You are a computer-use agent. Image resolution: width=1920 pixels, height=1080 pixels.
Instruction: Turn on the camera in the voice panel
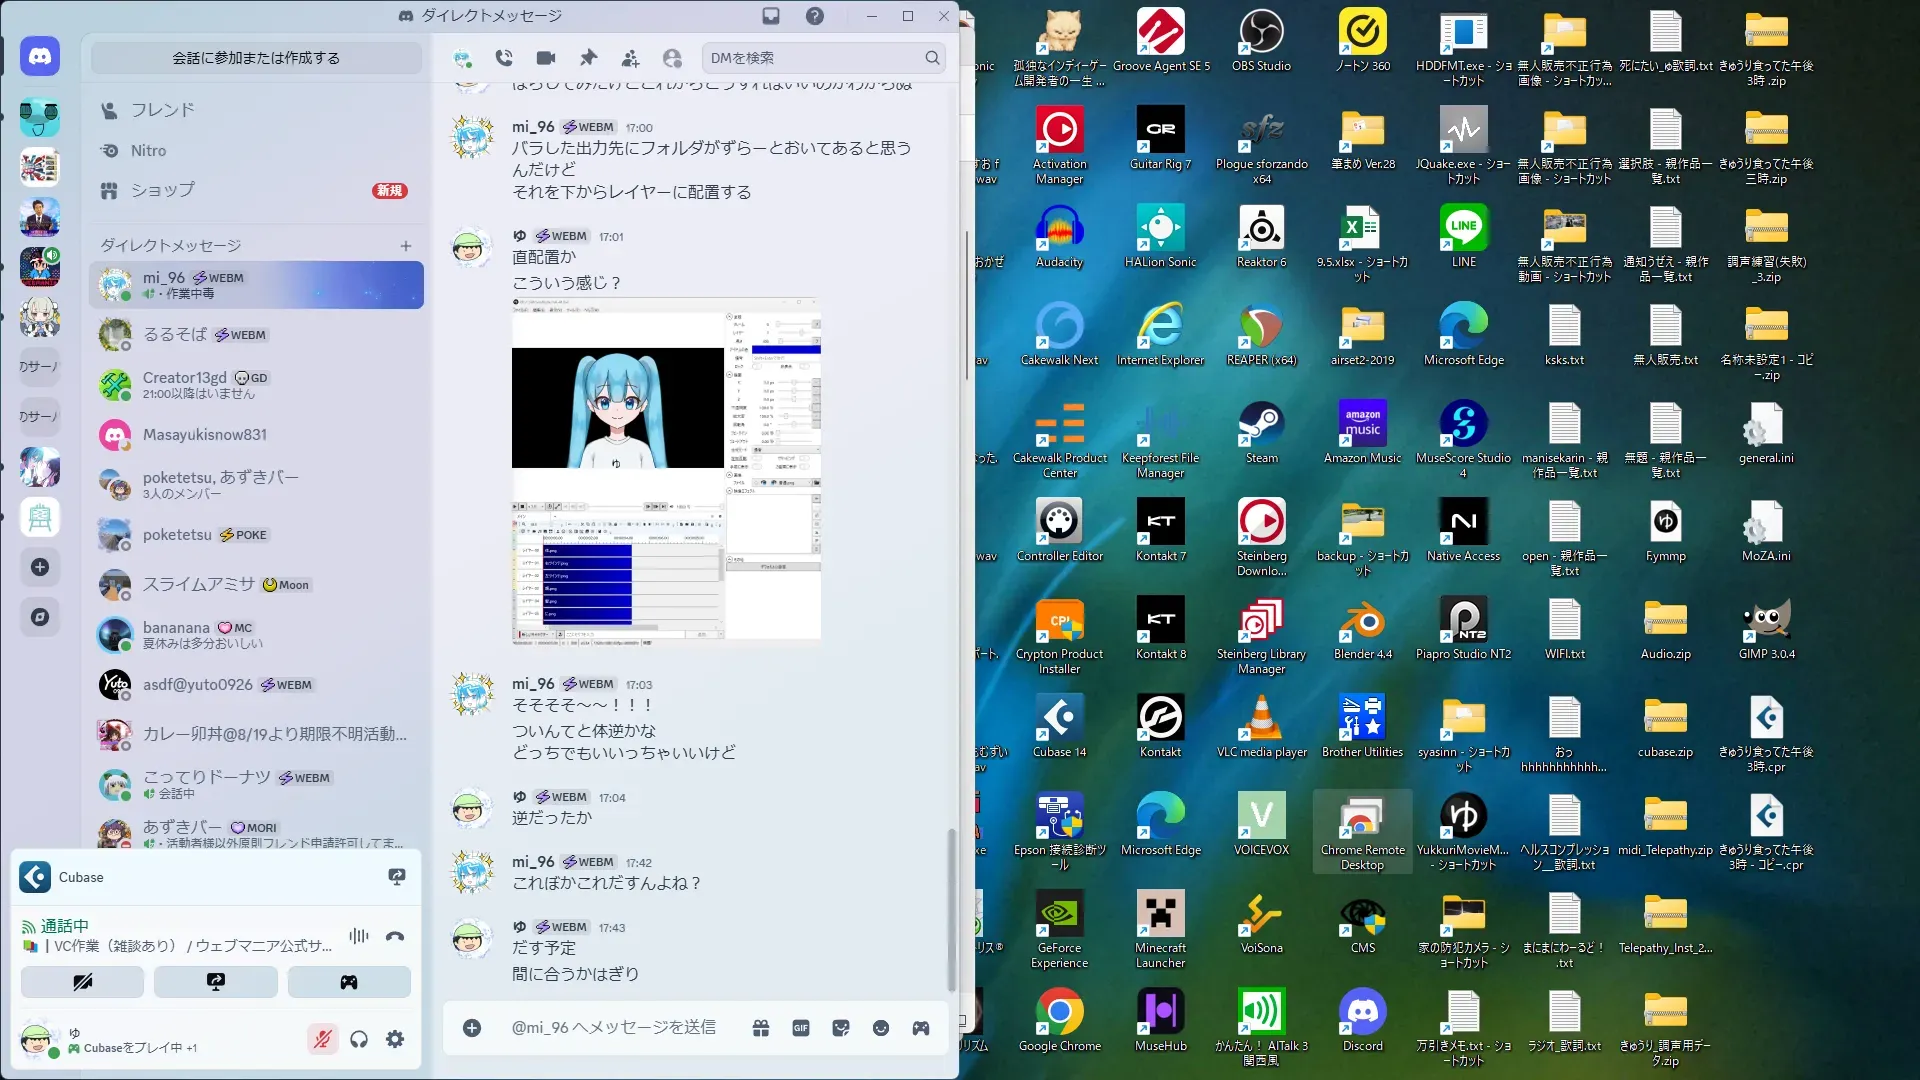(x=83, y=982)
